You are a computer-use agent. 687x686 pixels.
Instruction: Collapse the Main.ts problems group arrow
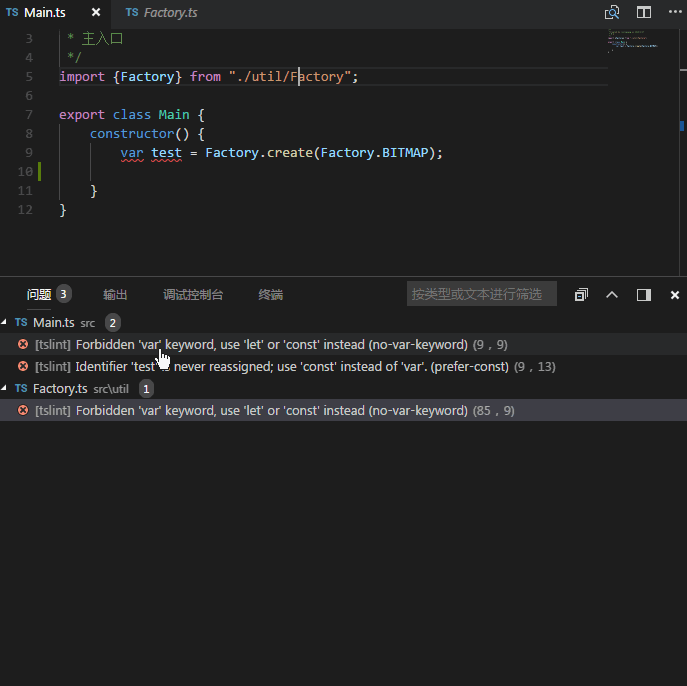5,322
